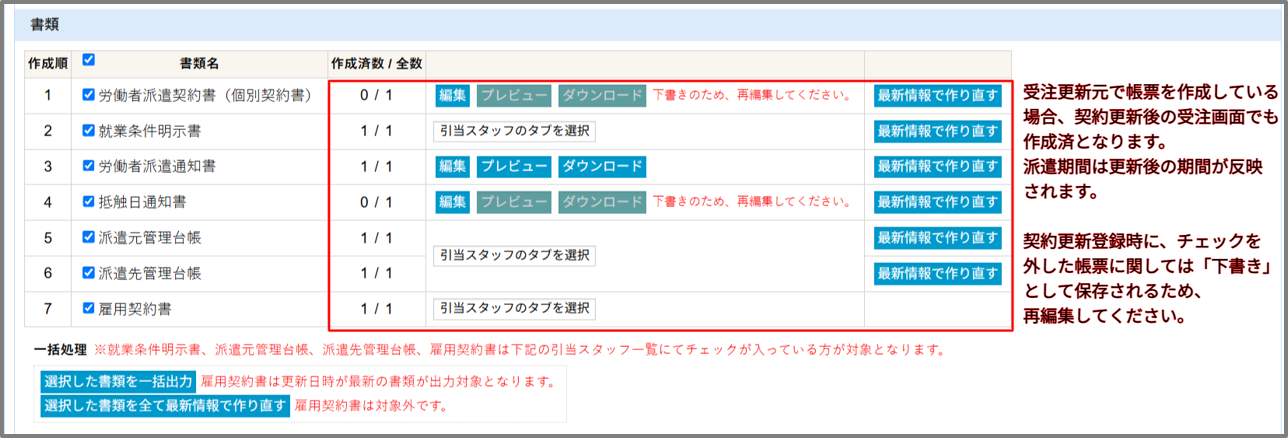Click 最新情報で作り直す for 派遣元管理台帳

tap(937, 238)
